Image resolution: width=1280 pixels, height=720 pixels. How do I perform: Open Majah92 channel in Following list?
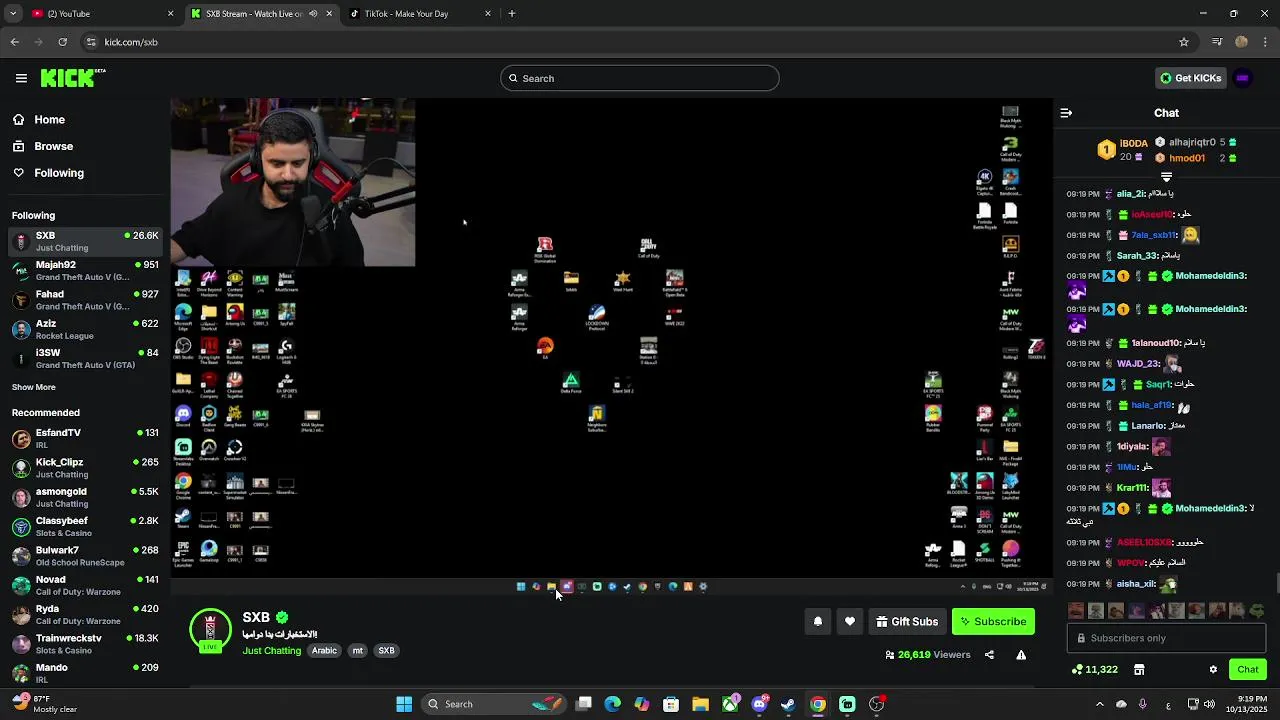click(x=85, y=271)
